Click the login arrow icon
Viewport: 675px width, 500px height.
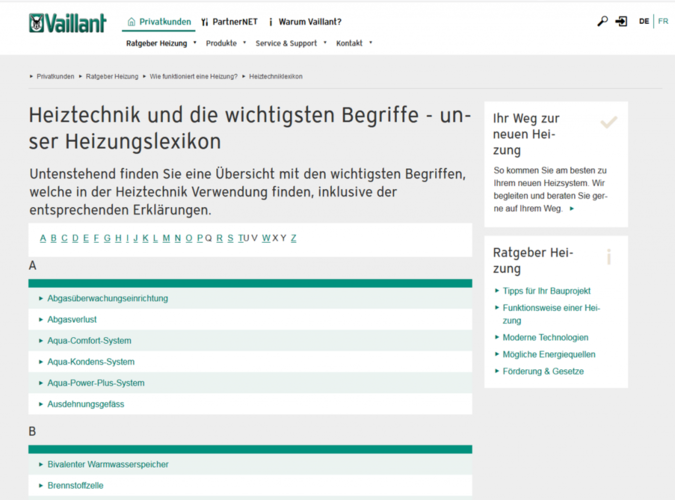click(621, 21)
